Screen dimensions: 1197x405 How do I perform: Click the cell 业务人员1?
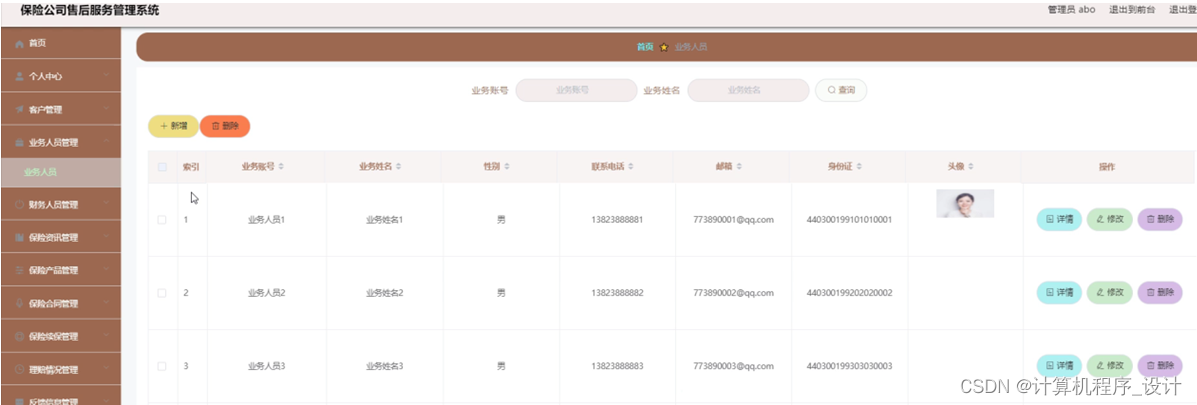pyautogui.click(x=266, y=220)
